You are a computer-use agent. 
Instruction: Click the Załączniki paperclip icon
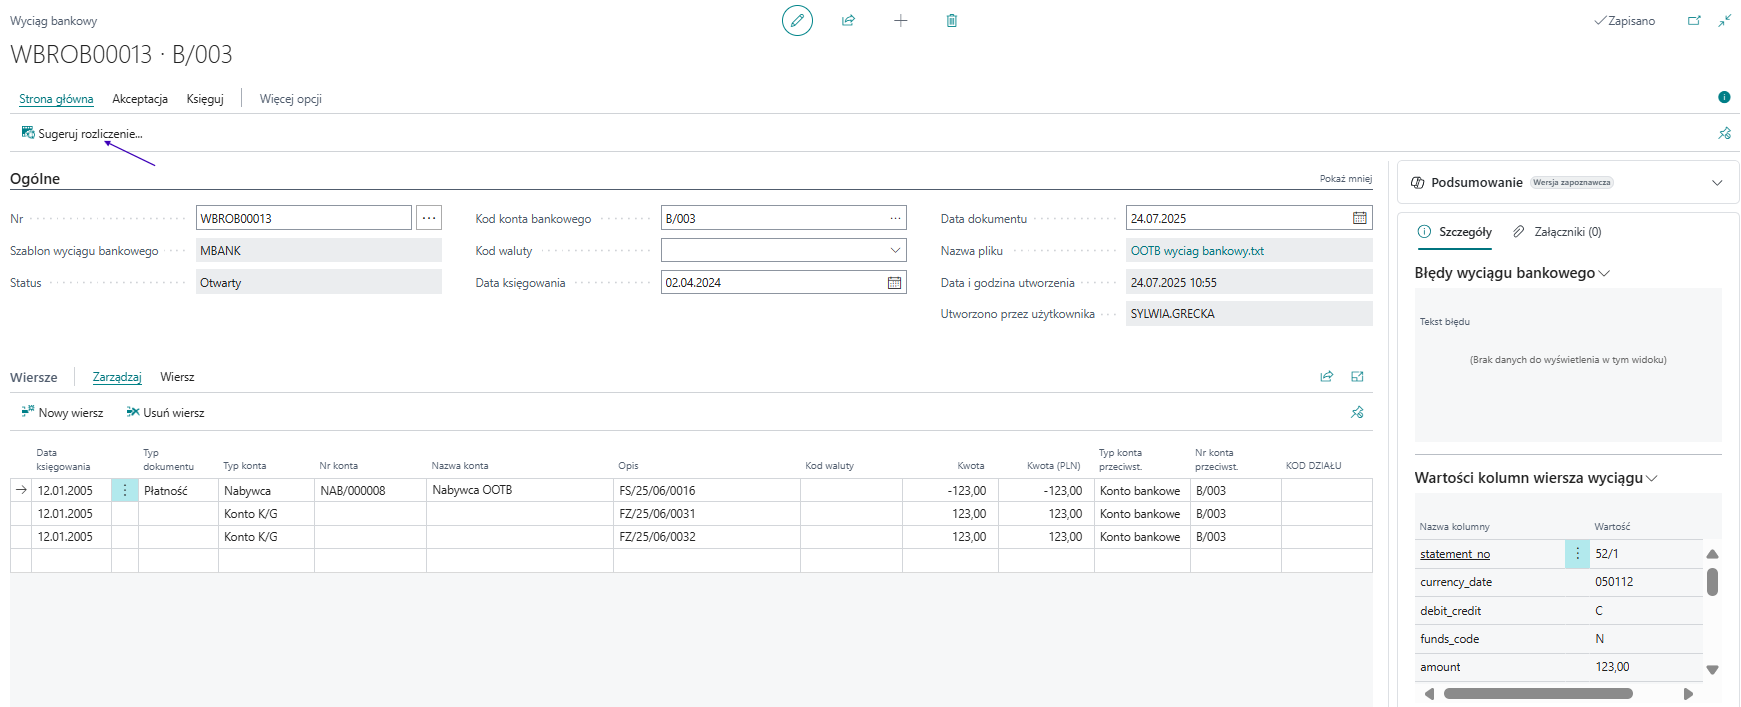point(1519,231)
